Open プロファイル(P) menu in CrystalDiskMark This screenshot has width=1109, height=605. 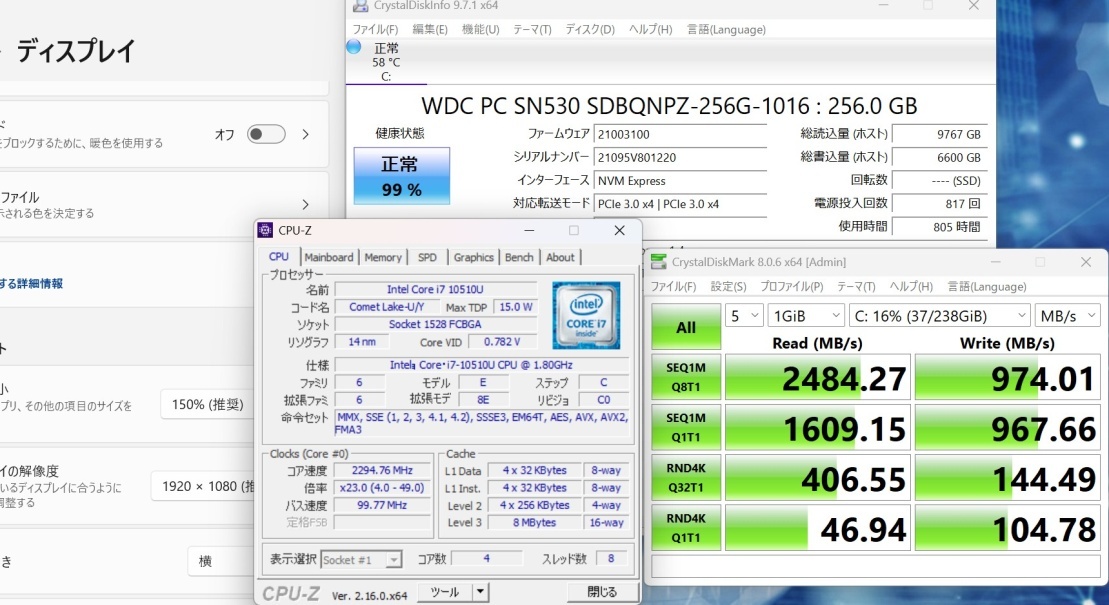click(791, 287)
